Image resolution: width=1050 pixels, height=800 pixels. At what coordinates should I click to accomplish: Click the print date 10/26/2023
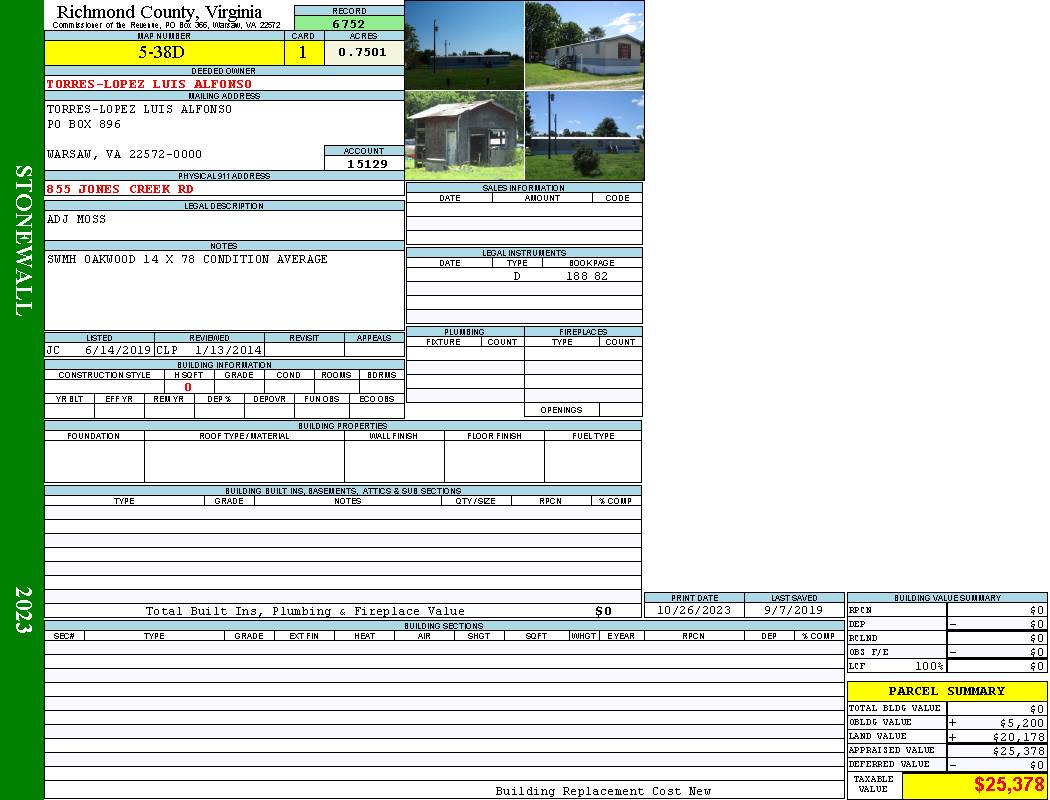pos(694,611)
